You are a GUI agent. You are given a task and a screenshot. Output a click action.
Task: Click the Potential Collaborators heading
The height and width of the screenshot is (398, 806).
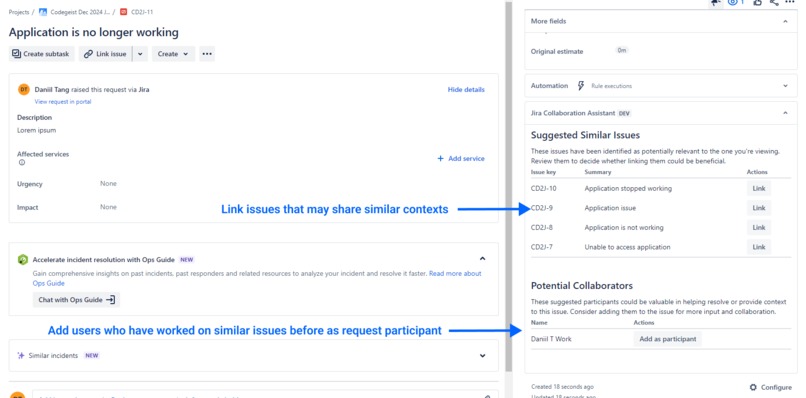[x=581, y=285]
